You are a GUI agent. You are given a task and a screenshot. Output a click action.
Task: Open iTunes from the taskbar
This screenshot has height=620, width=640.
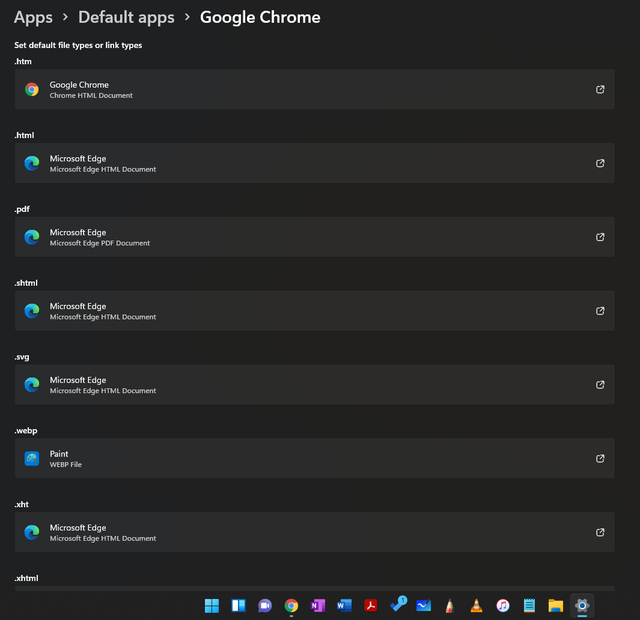tap(503, 606)
